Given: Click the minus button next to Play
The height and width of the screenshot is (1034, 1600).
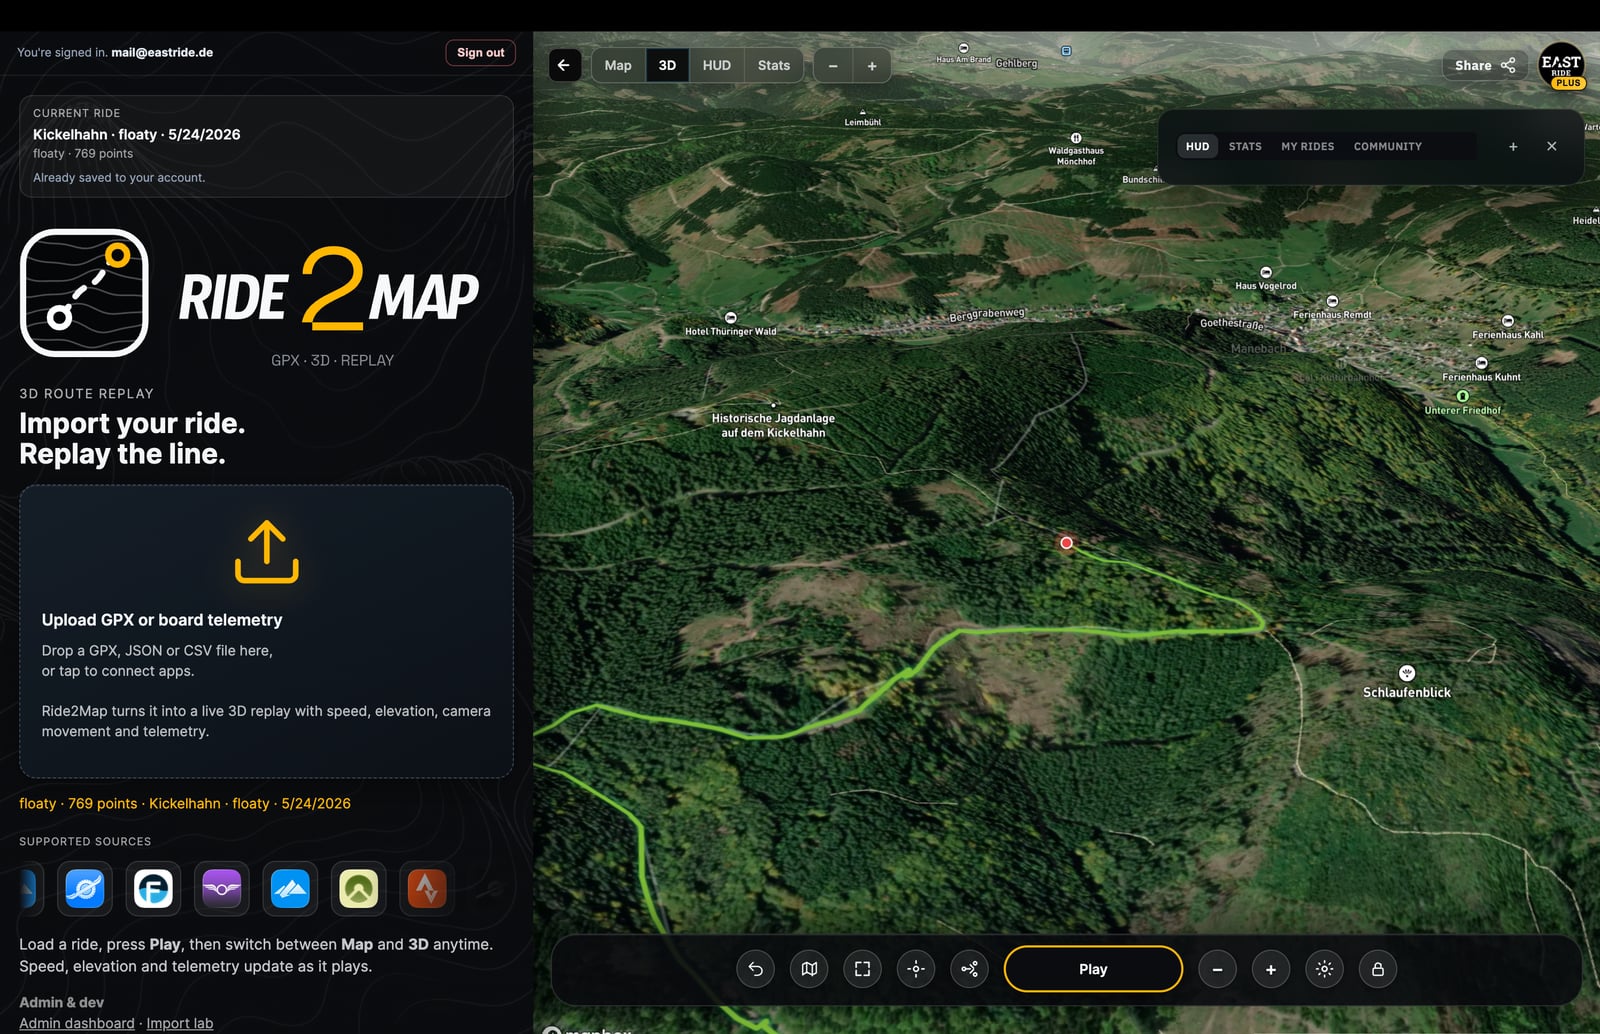Looking at the screenshot, I should pyautogui.click(x=1217, y=969).
